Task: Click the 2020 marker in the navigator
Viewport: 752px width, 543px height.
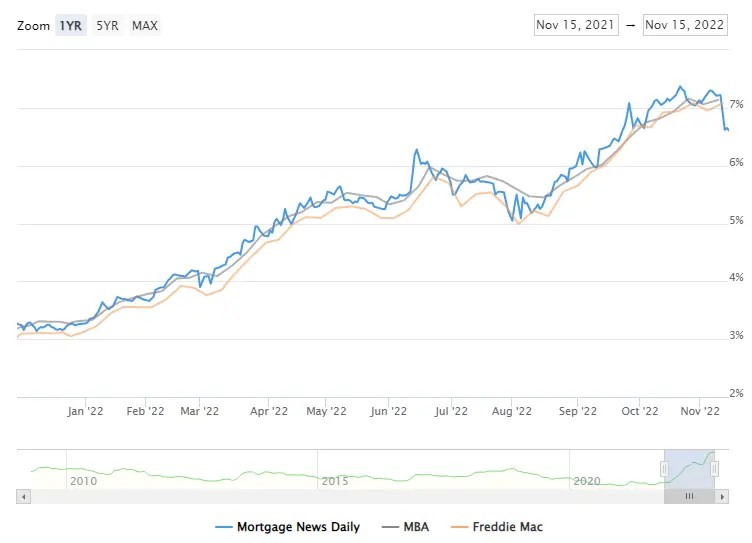Action: [x=587, y=481]
